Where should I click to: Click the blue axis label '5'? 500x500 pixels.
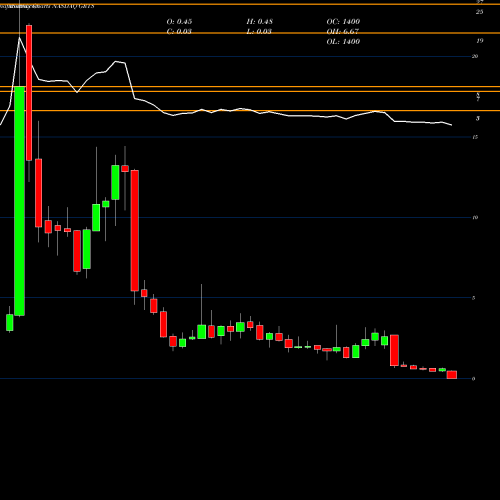click(x=474, y=298)
